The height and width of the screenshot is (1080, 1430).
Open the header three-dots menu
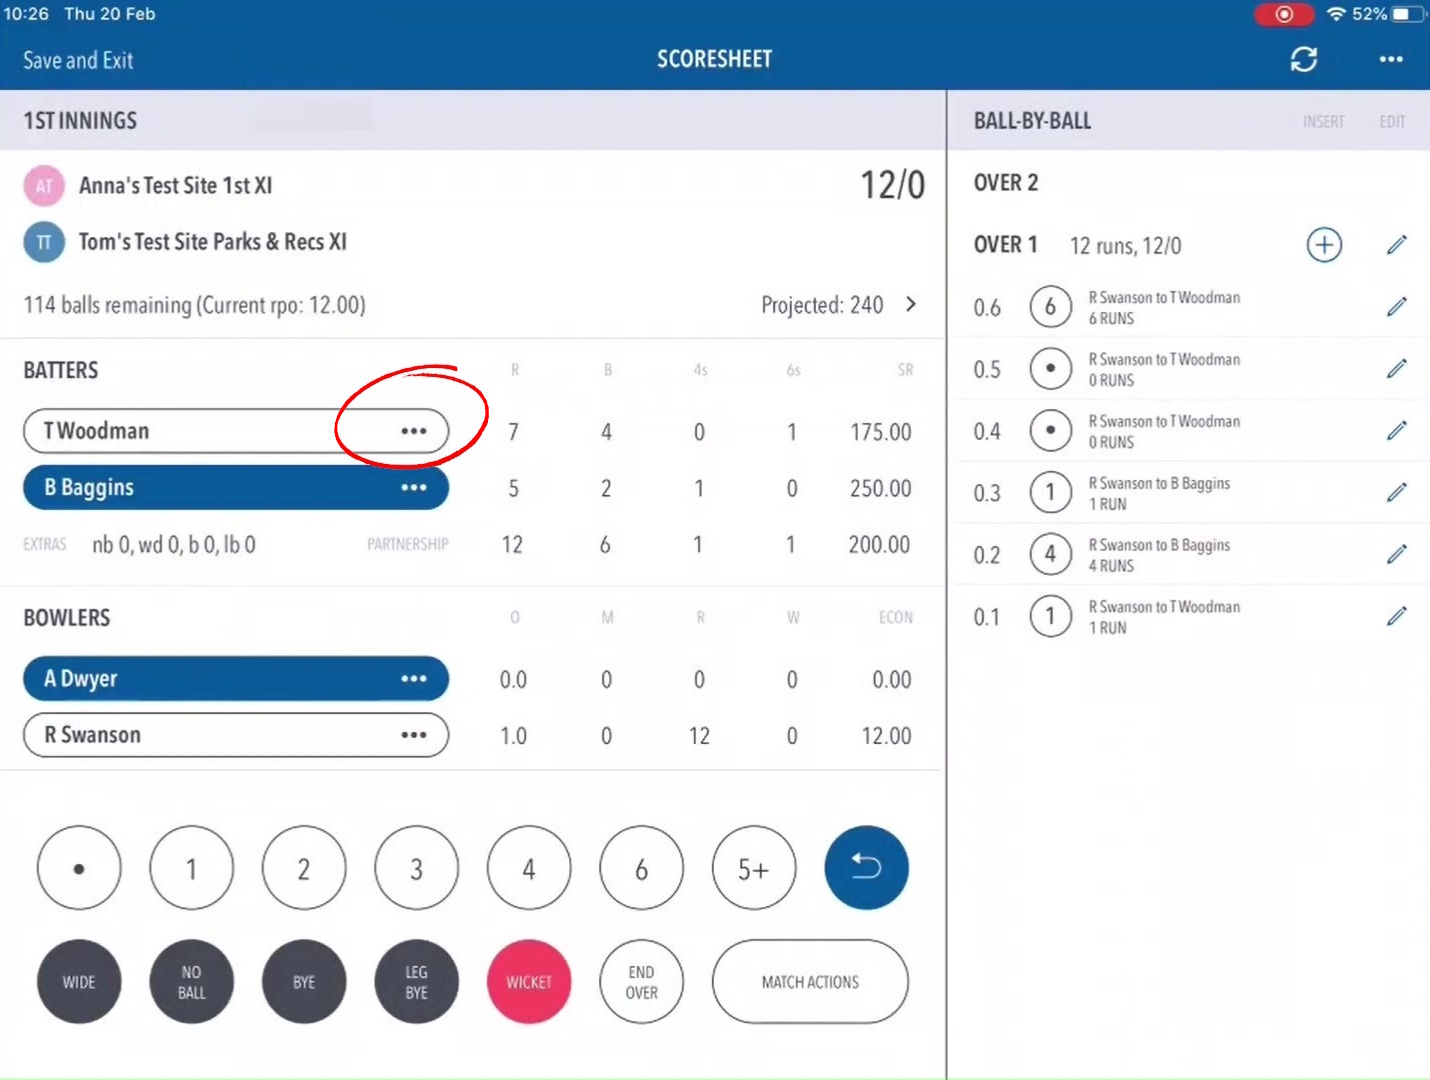pos(1391,60)
